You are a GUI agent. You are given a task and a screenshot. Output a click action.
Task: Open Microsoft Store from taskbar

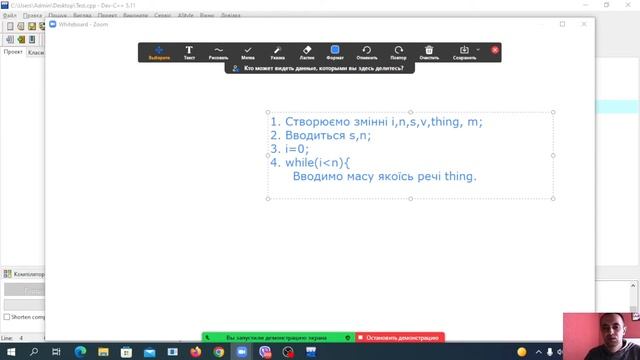tap(126, 352)
